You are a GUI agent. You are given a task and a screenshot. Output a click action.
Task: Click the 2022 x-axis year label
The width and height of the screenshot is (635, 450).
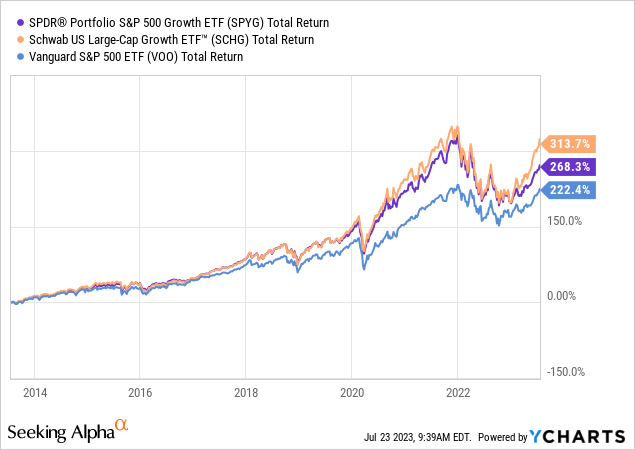(x=458, y=393)
